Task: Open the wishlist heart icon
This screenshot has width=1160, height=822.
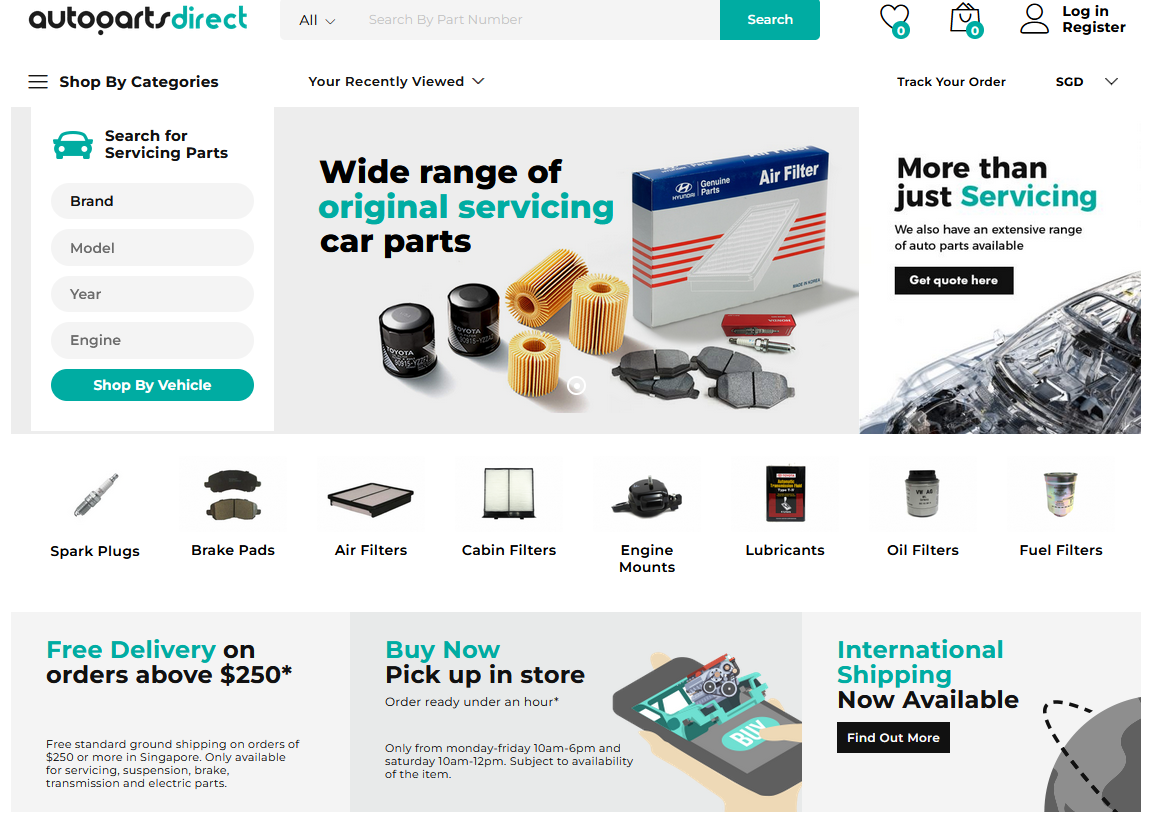Action: tap(894, 19)
